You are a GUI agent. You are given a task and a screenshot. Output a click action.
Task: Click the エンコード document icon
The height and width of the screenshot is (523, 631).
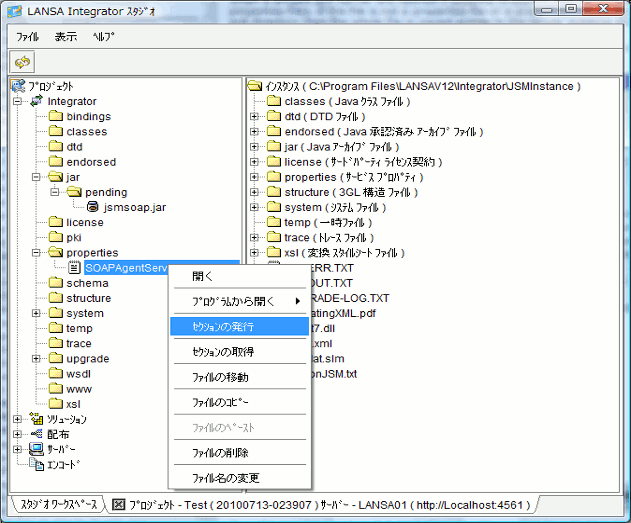[x=37, y=464]
